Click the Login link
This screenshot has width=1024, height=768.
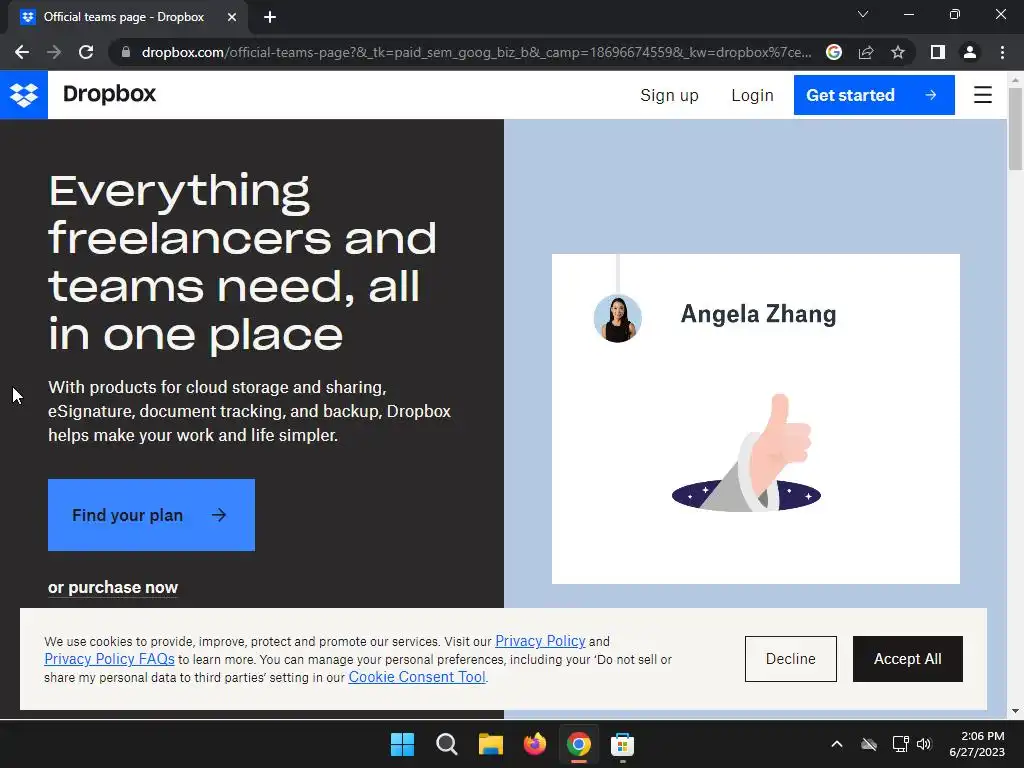(x=752, y=95)
